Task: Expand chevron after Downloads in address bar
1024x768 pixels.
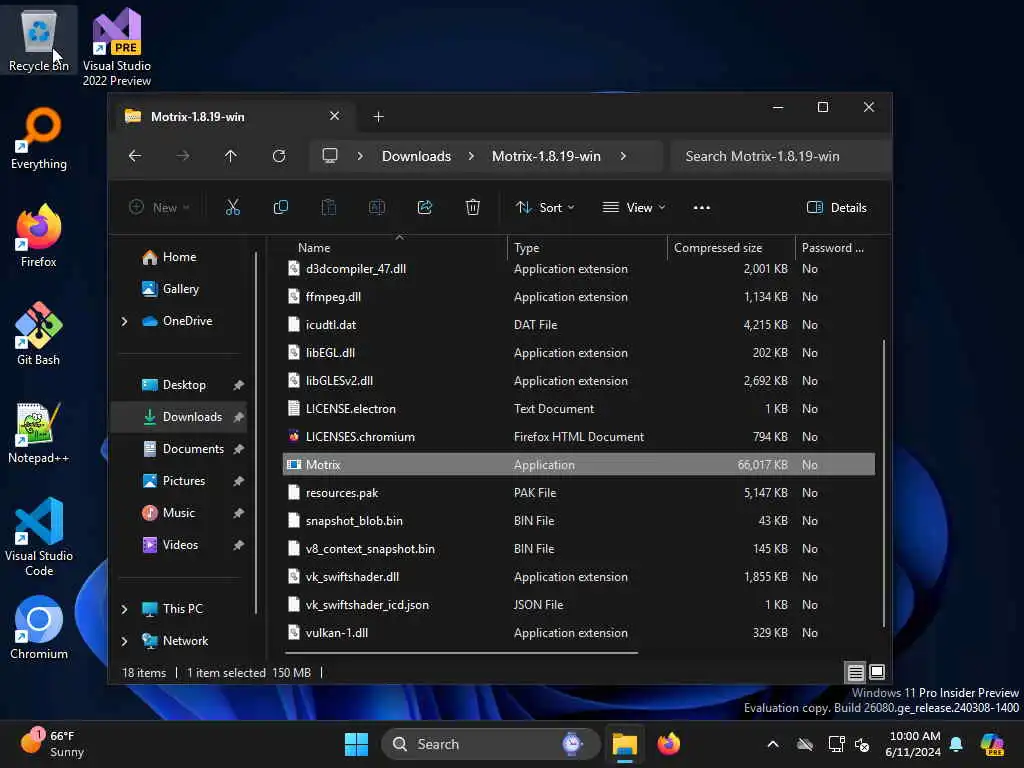Action: (x=471, y=156)
